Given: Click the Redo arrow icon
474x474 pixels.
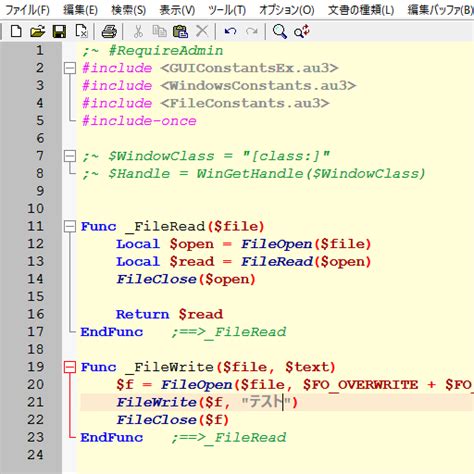Looking at the screenshot, I should pyautogui.click(x=252, y=31).
